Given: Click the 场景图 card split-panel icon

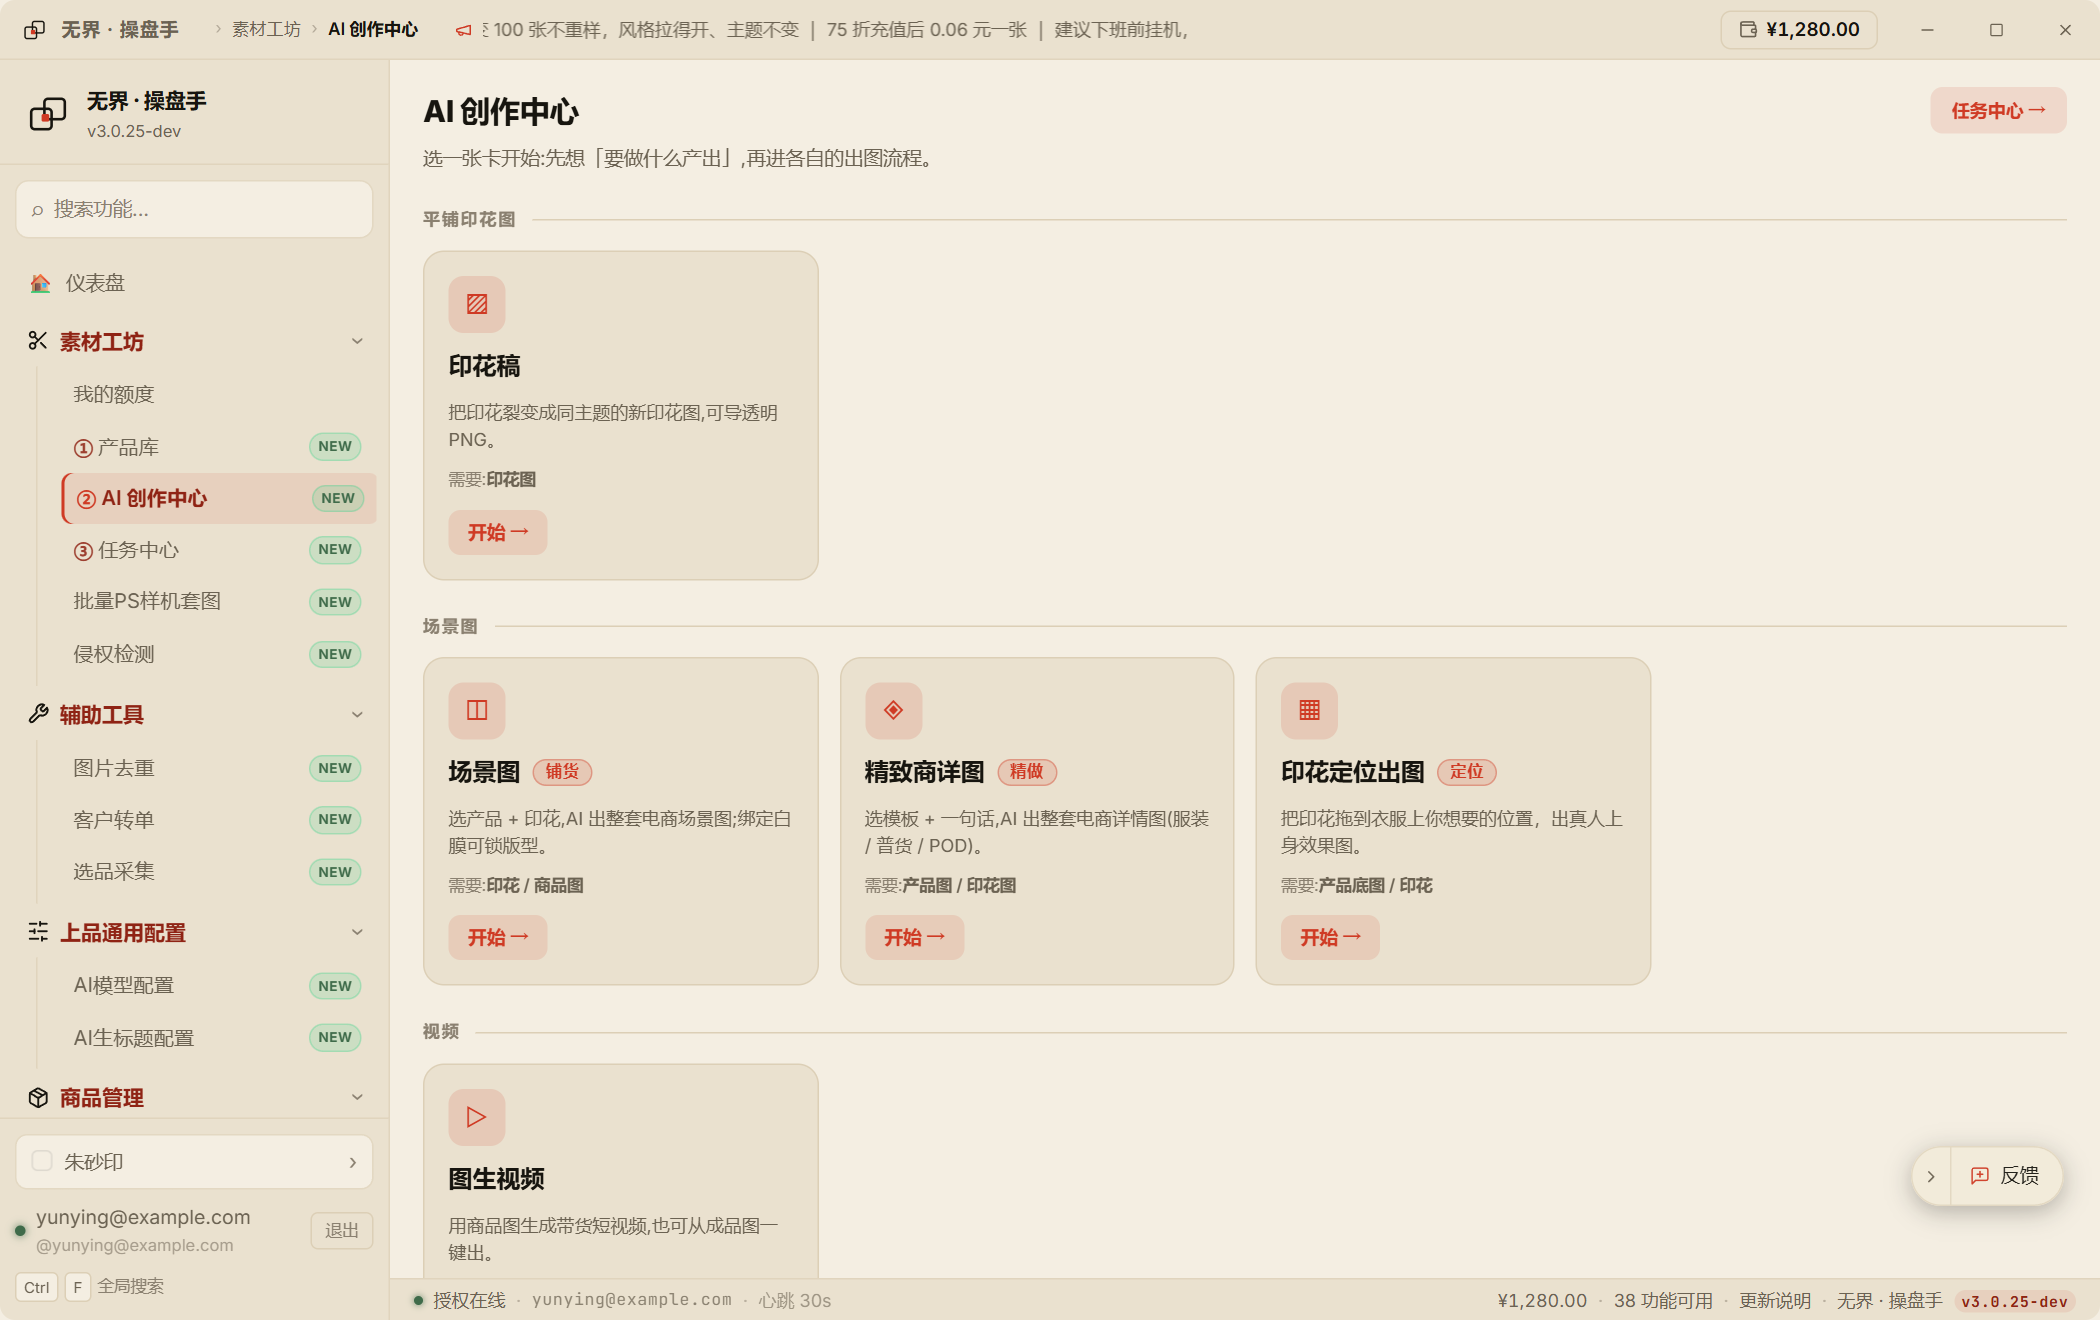Looking at the screenshot, I should [477, 710].
